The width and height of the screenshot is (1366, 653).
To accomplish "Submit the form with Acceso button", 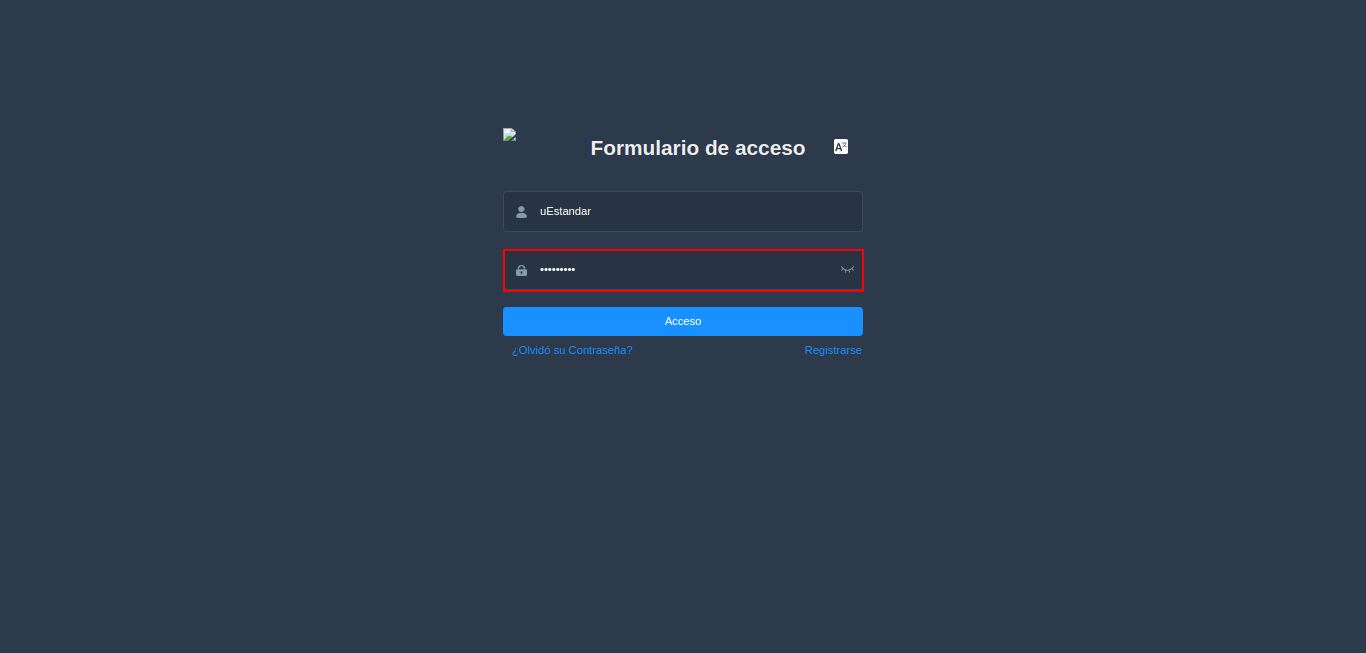I will click(683, 321).
